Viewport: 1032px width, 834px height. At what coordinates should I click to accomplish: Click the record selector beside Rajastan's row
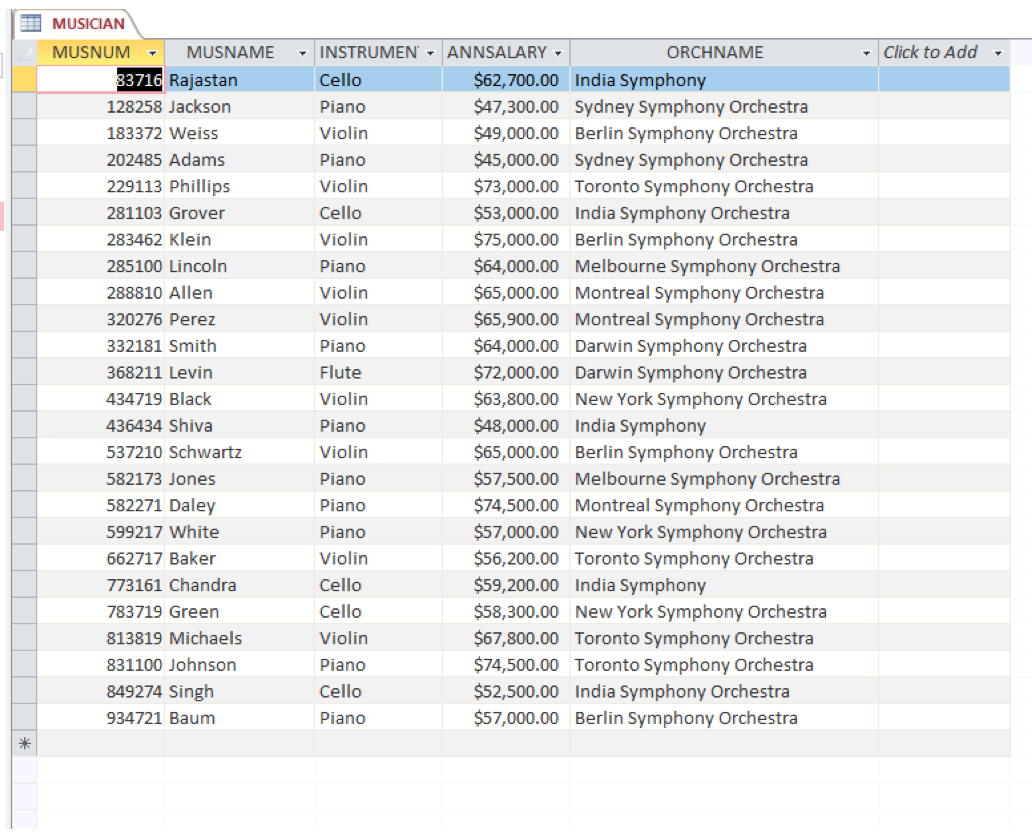click(26, 80)
